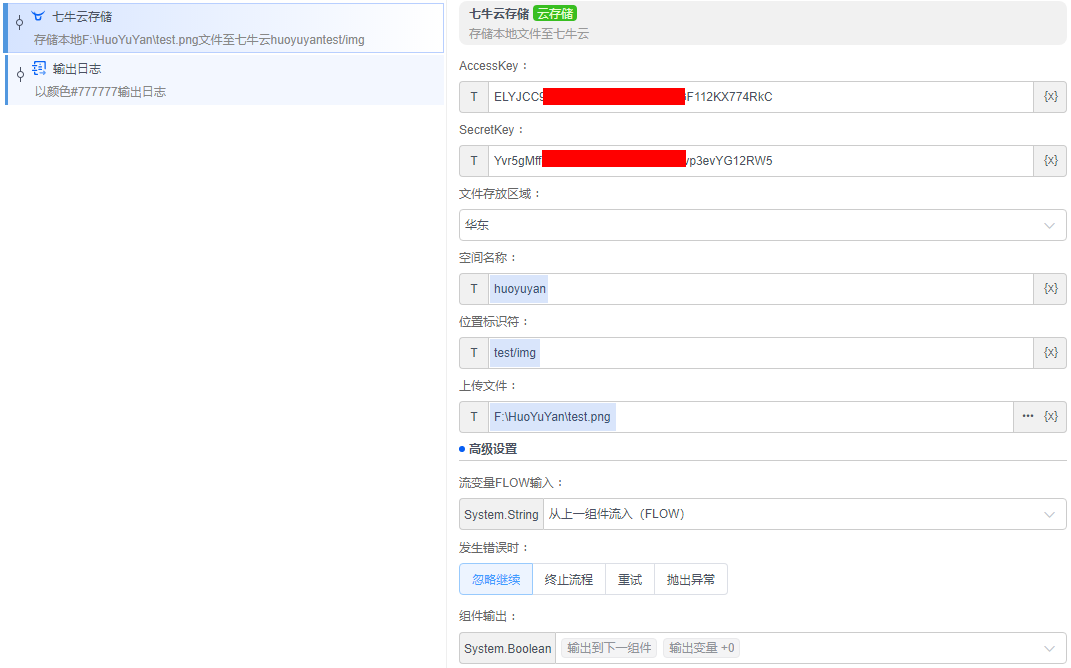This screenshot has height=668, width=1071.
Task: Browse for upload file using ellipsis button
Action: point(1027,417)
